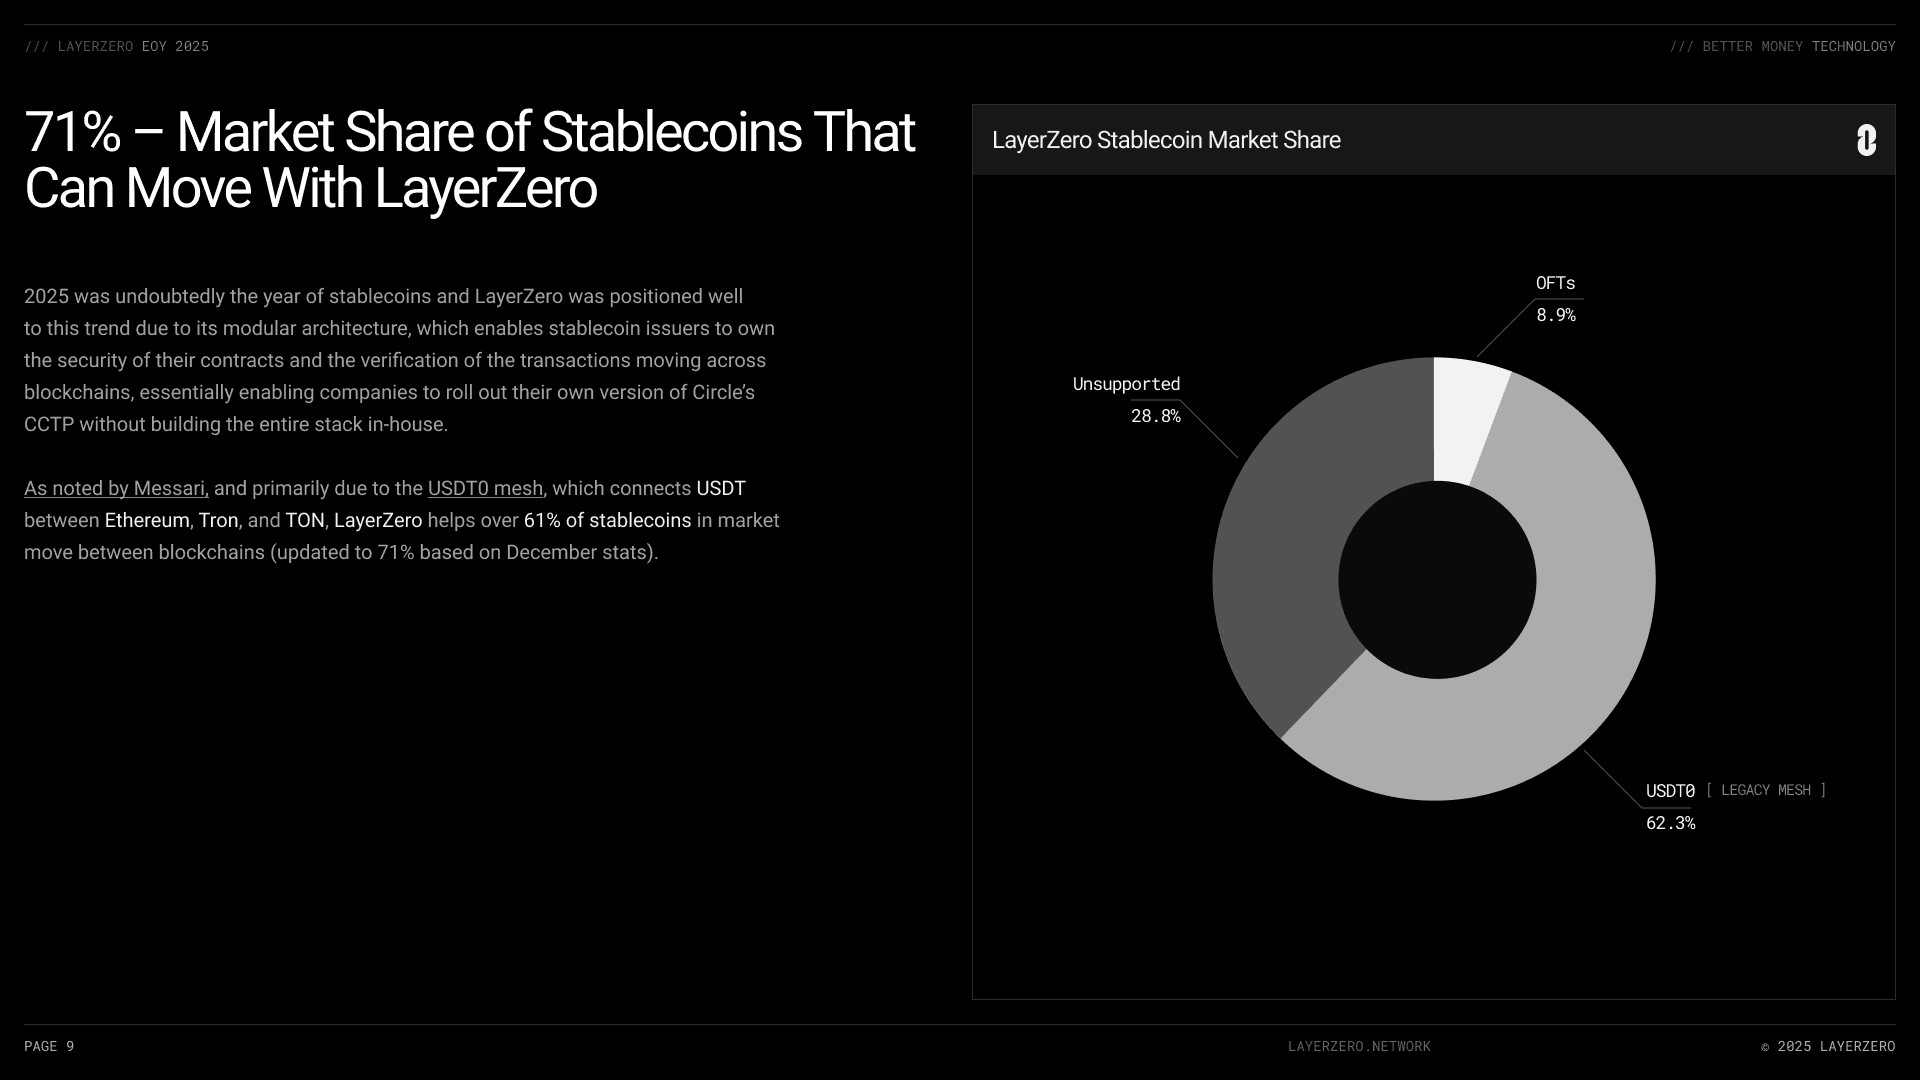Image resolution: width=1920 pixels, height=1080 pixels.
Task: Click the "Unsupported" chart label
Action: click(x=1126, y=384)
